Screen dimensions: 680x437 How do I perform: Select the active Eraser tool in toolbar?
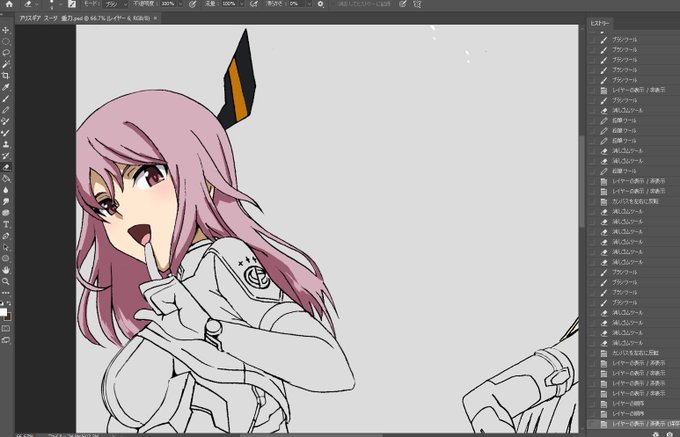tap(6, 167)
